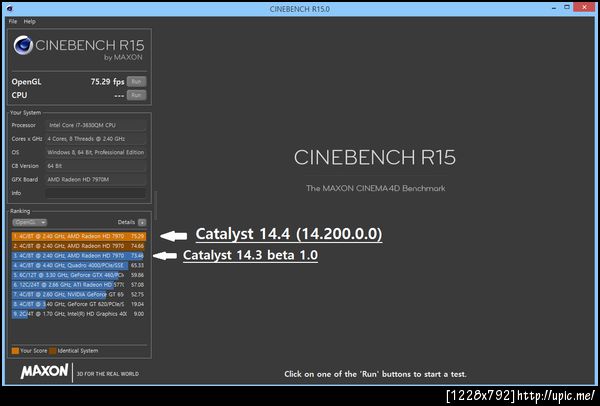Open the Help menu
The width and height of the screenshot is (600, 406).
click(x=29, y=21)
